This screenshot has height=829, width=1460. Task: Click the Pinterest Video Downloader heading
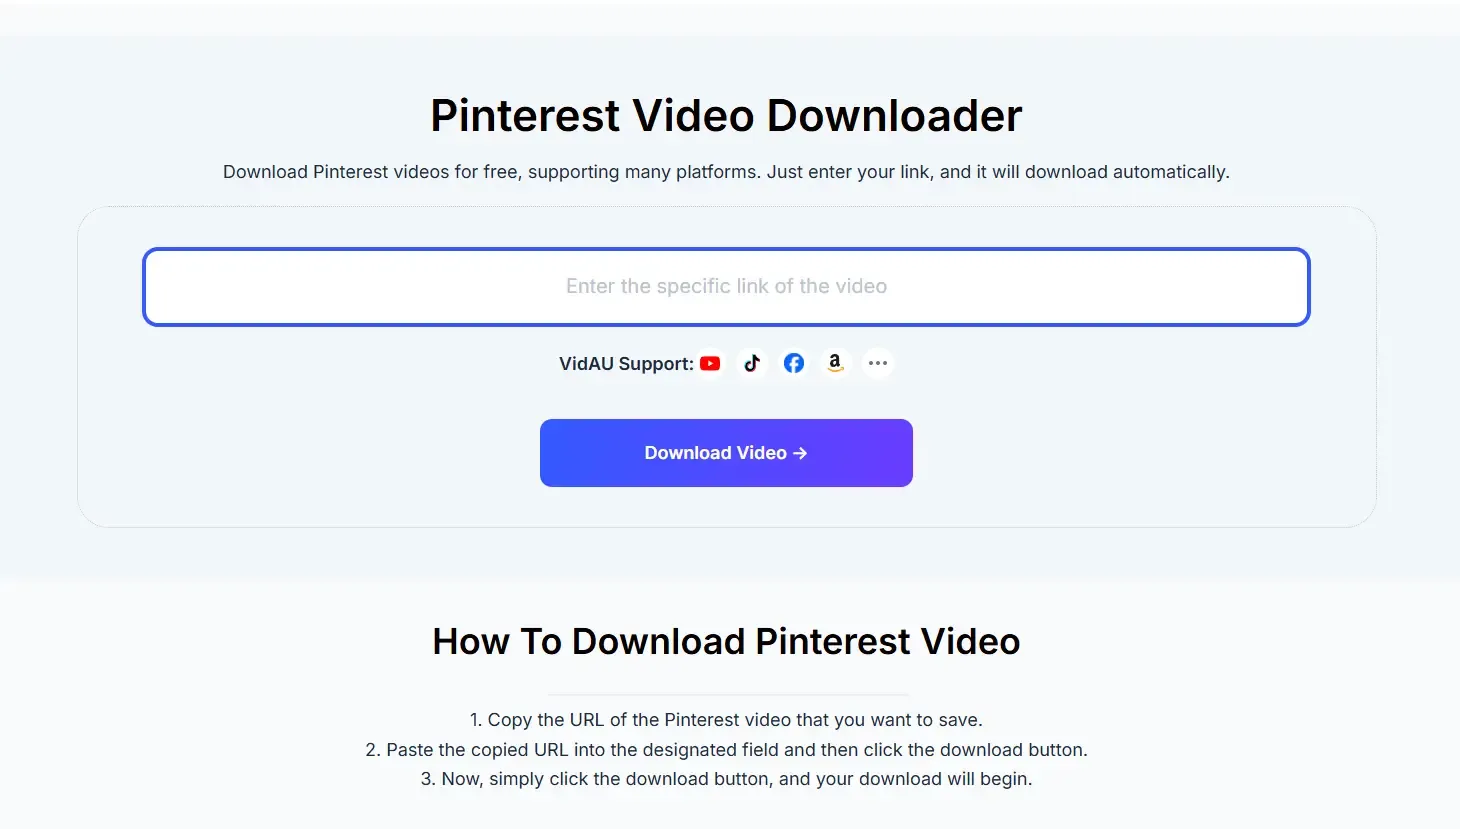(x=726, y=116)
